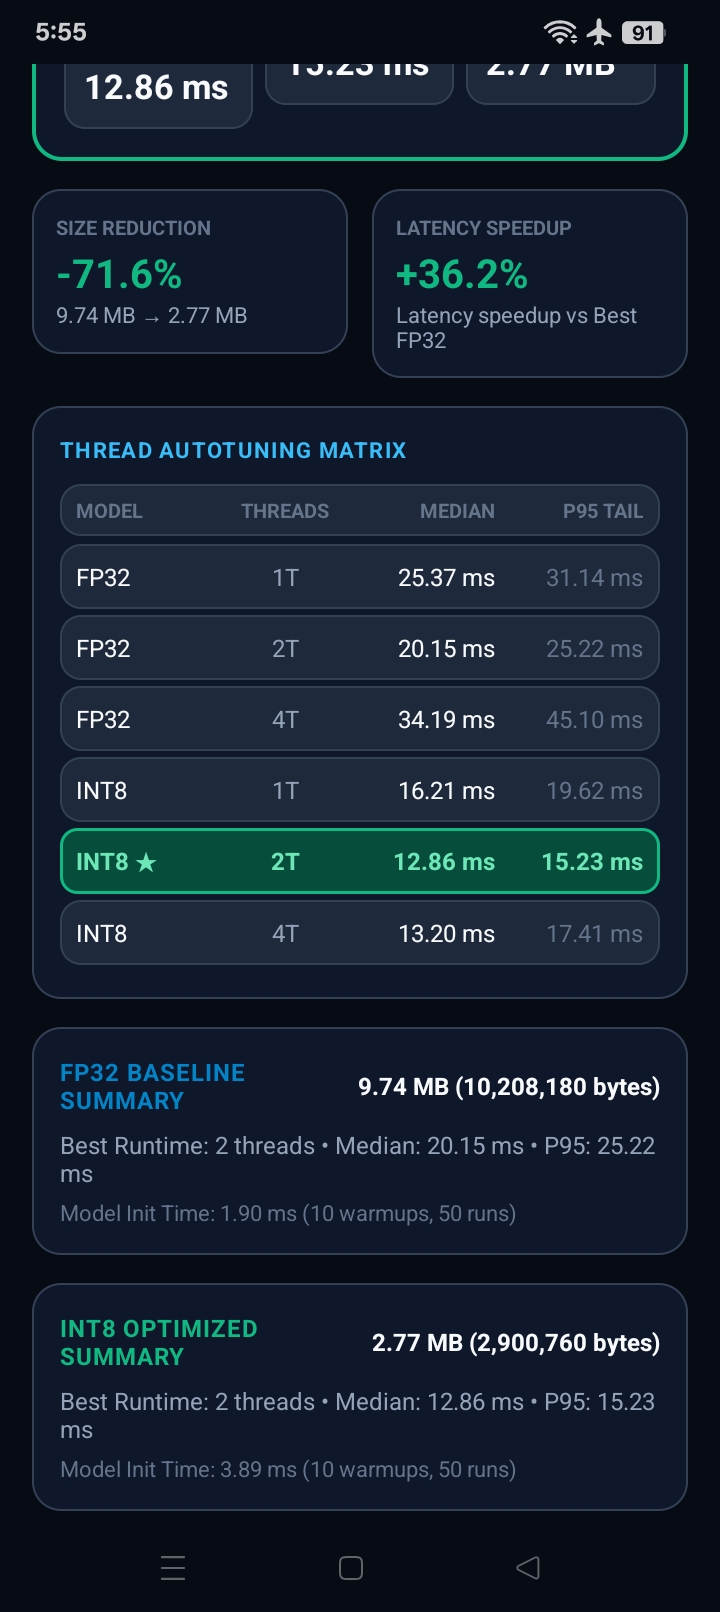Tap the P95 TAIL column header
Image resolution: width=720 pixels, height=1612 pixels.
(603, 511)
